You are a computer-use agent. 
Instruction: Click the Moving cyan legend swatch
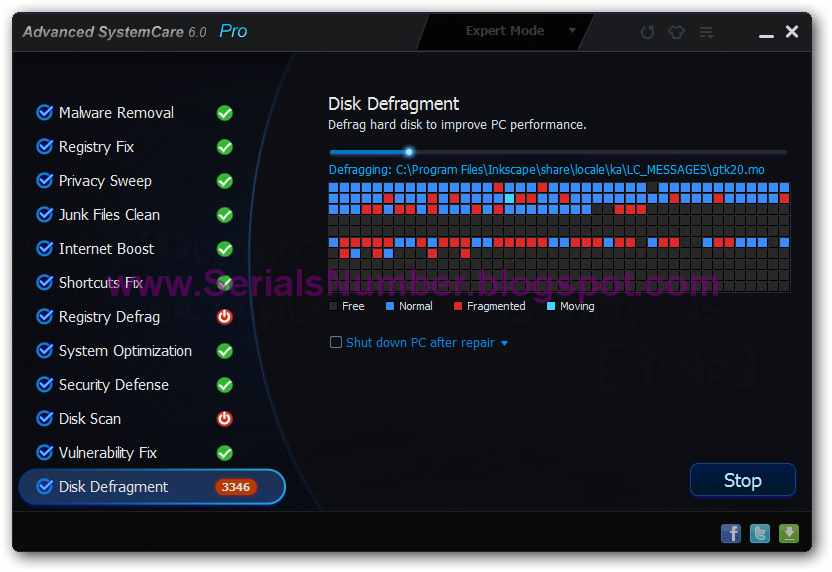(550, 306)
